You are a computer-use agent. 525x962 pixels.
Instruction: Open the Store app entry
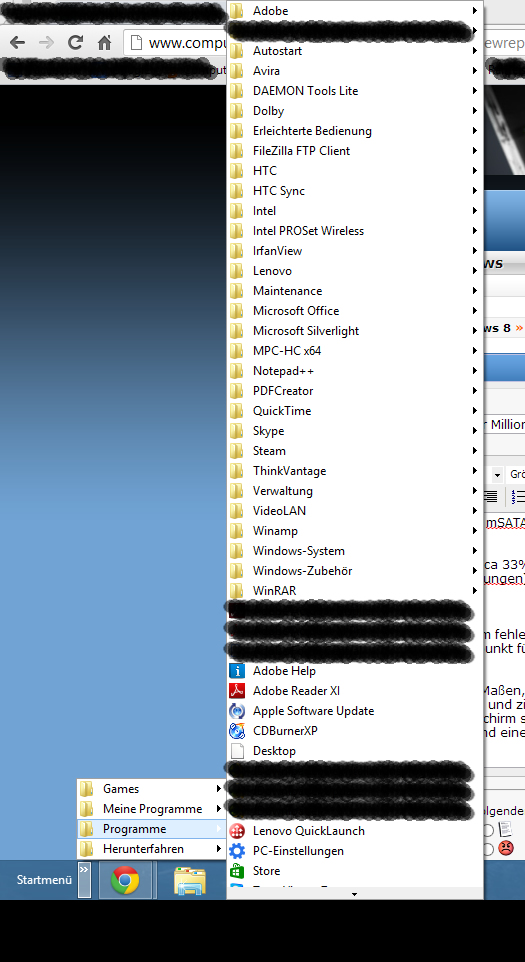click(x=355, y=871)
